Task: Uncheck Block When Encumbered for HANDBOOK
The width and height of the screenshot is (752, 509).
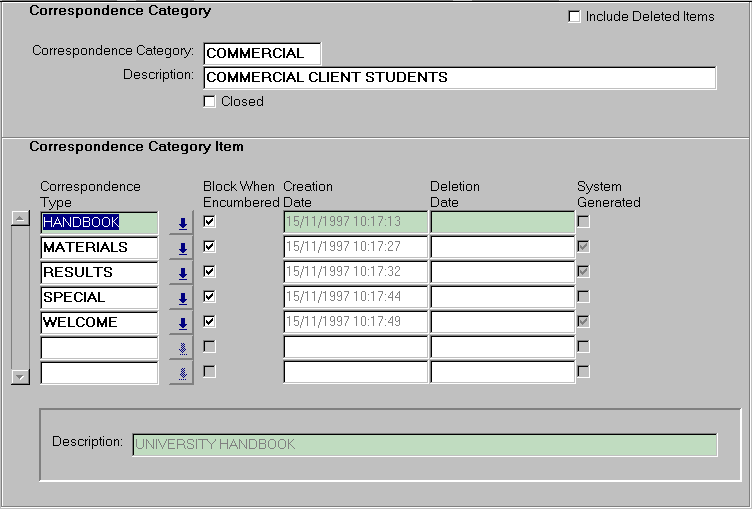Action: [209, 221]
